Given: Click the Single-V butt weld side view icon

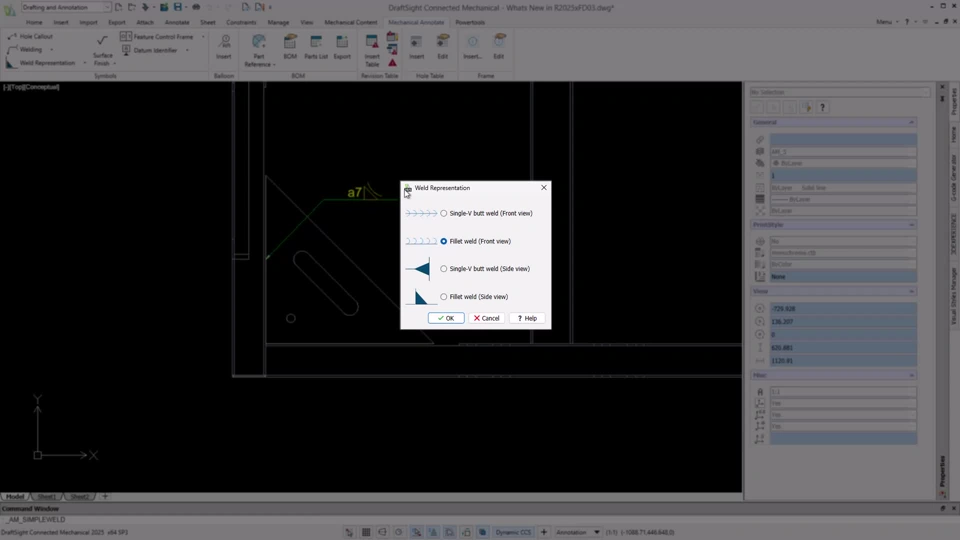Looking at the screenshot, I should [419, 269].
